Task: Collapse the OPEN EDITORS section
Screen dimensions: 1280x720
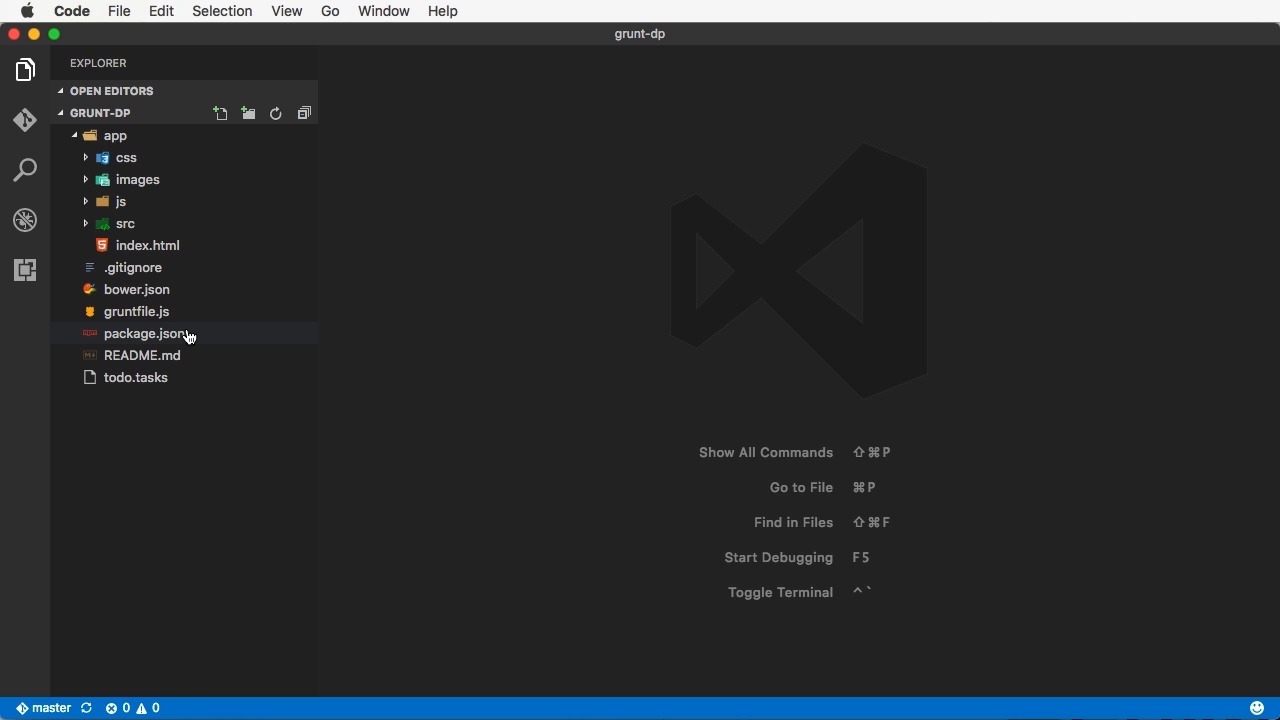Action: (61, 91)
